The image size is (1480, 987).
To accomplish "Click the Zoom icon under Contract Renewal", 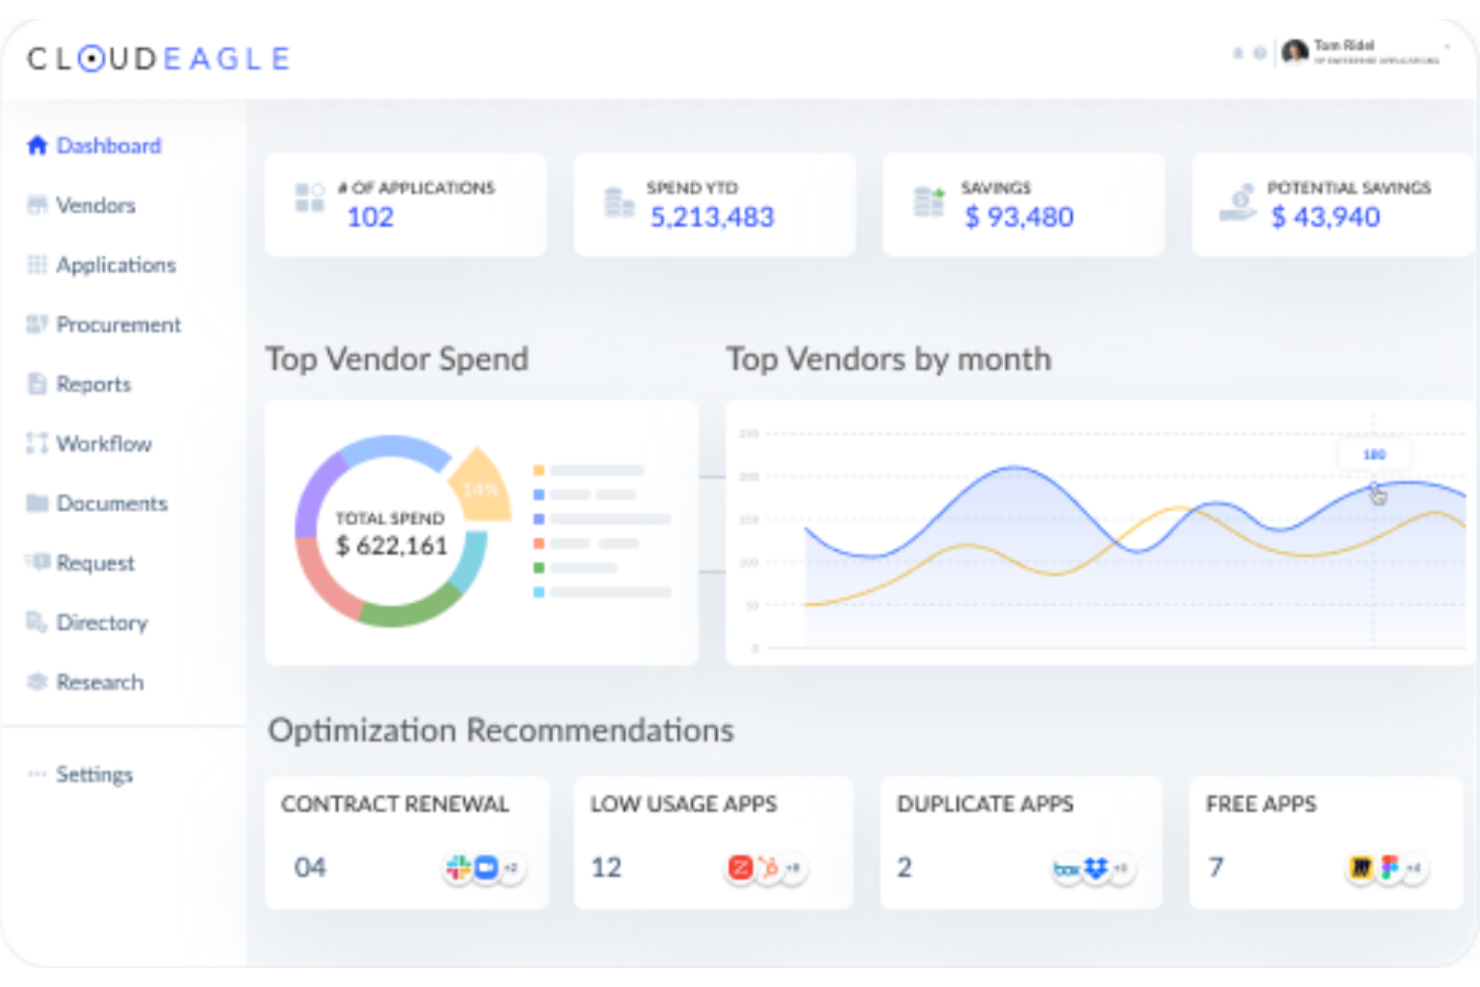I will [486, 866].
